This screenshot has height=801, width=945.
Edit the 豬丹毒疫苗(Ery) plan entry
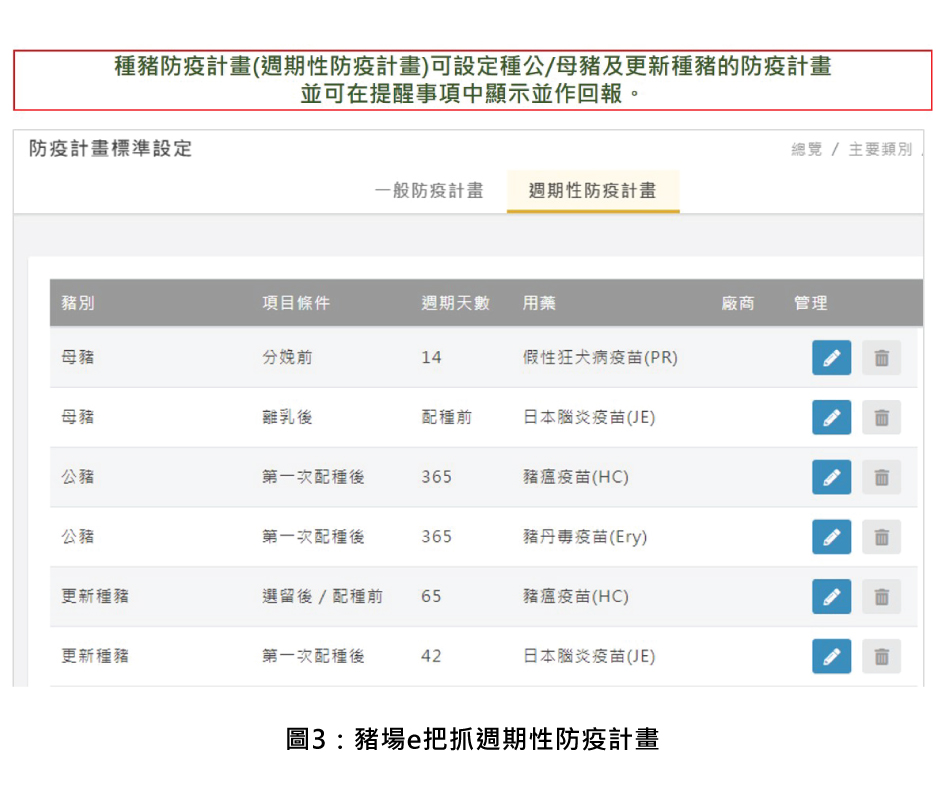tap(831, 537)
